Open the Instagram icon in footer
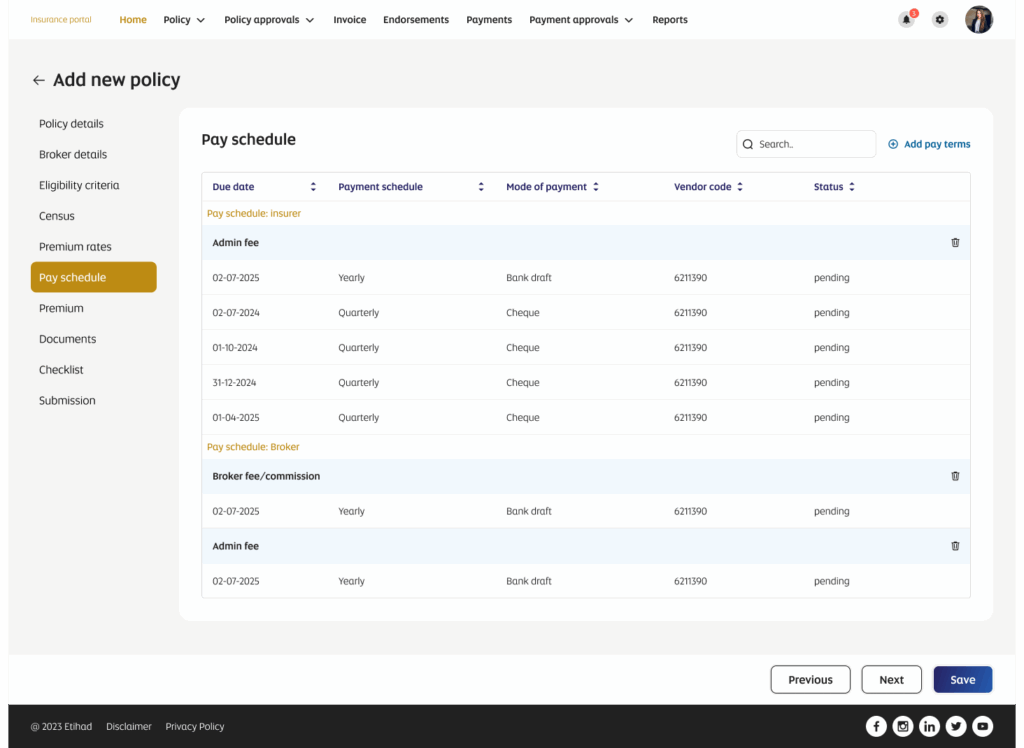This screenshot has height=748, width=1024. [903, 727]
